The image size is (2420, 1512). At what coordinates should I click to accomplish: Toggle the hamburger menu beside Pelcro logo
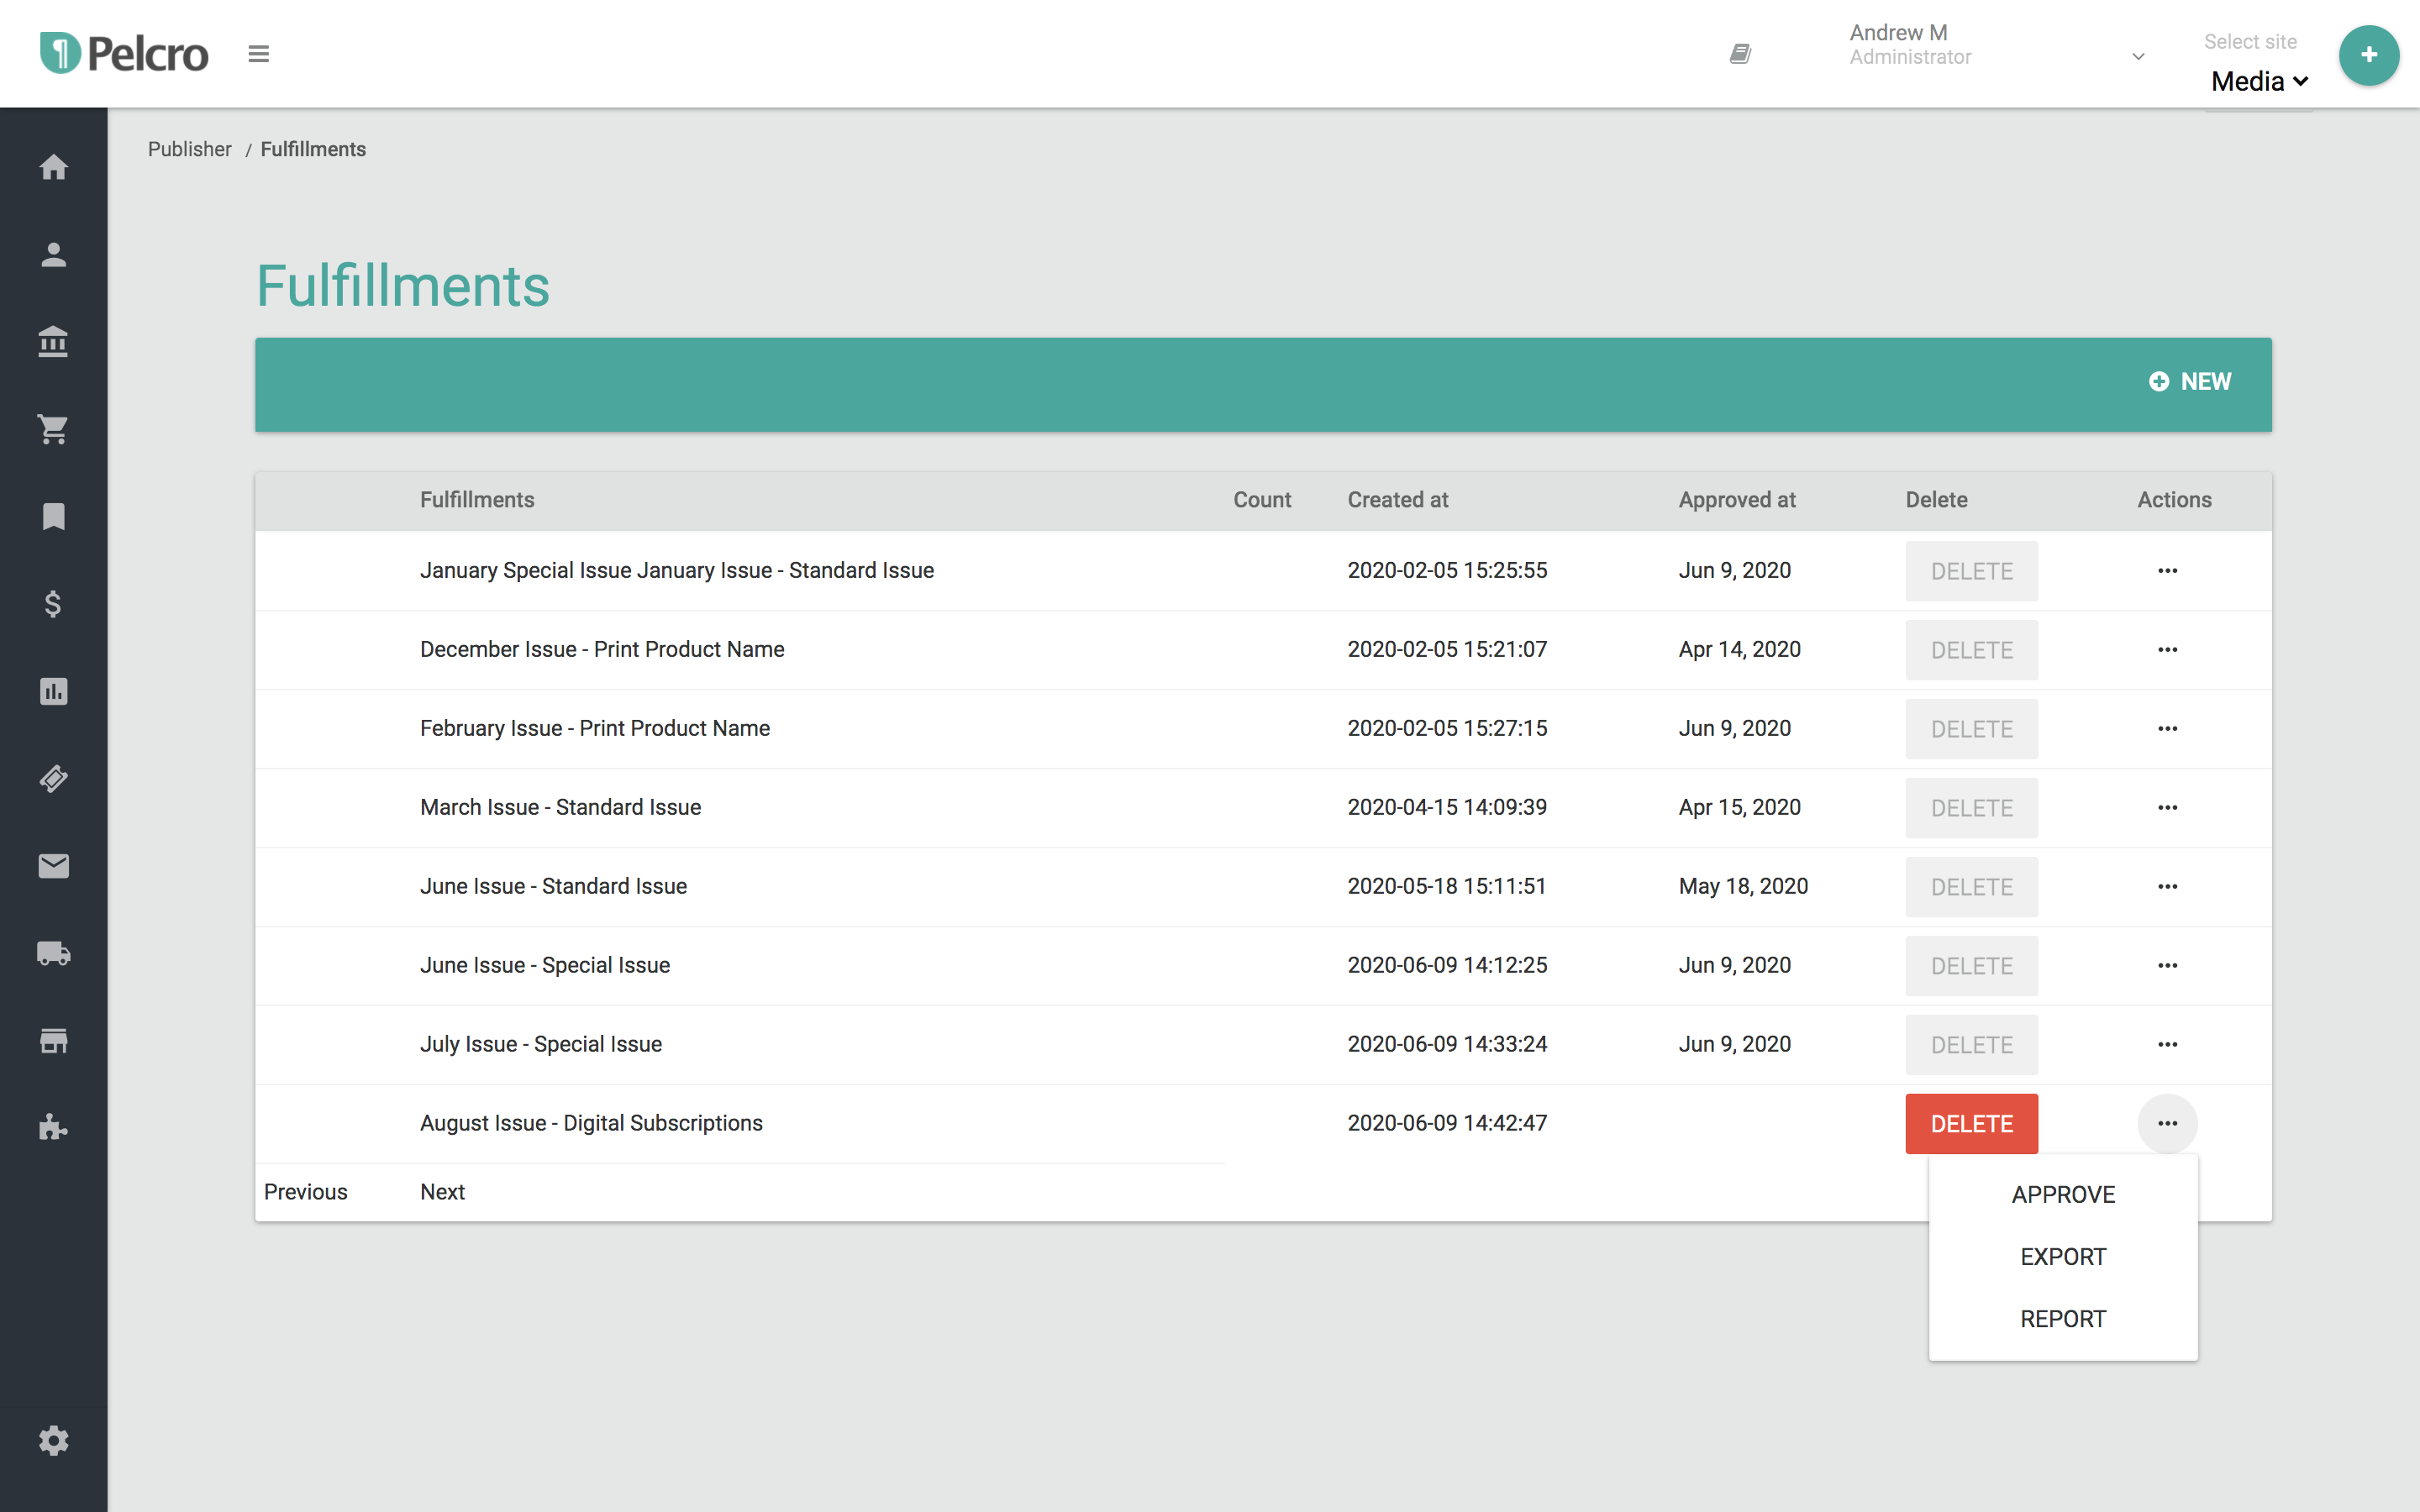pyautogui.click(x=259, y=54)
